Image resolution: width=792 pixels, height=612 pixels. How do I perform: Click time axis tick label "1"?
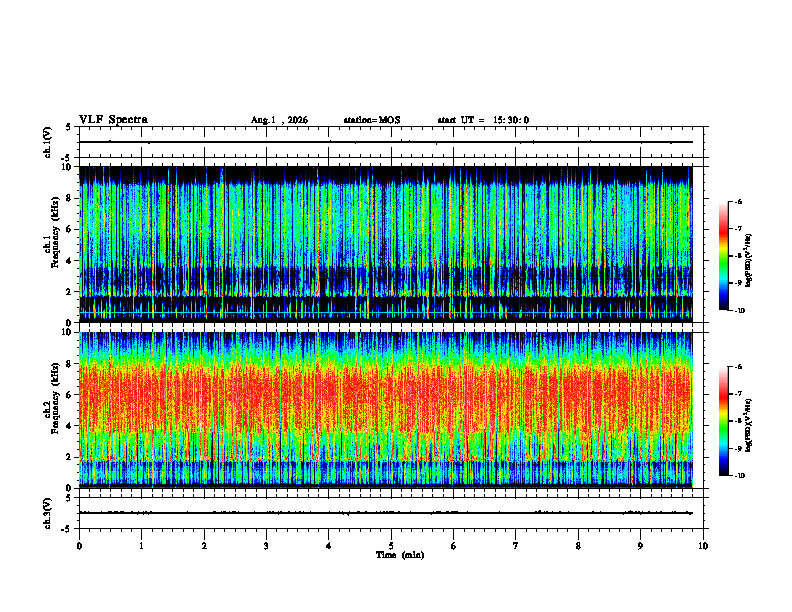(141, 546)
